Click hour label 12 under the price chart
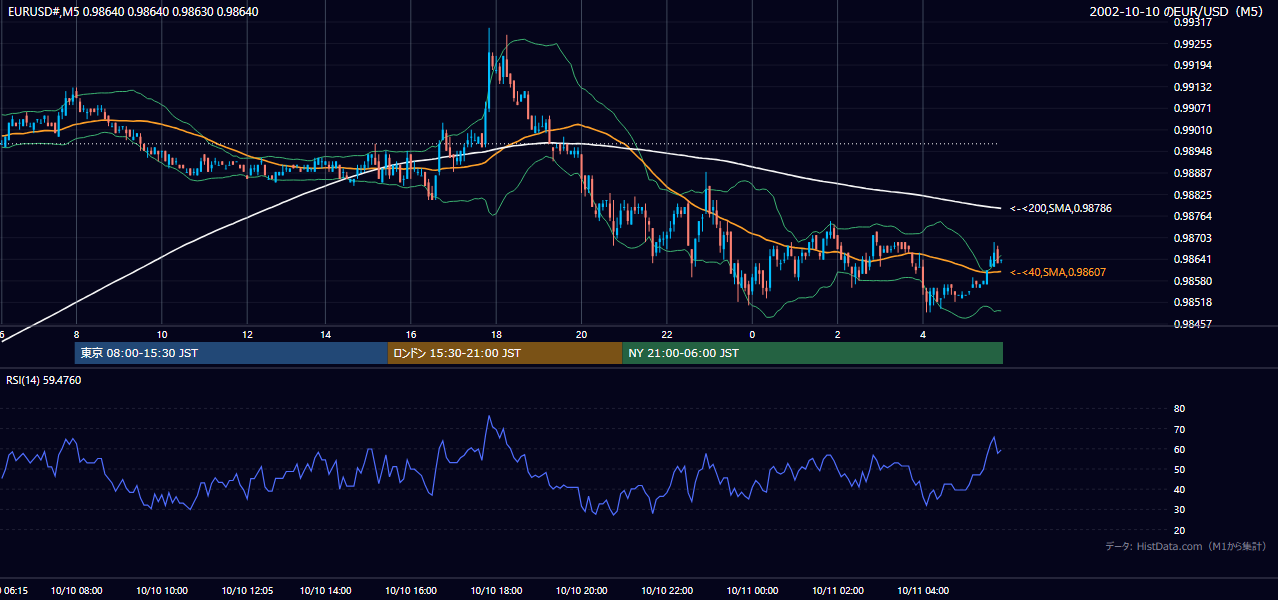This screenshot has width=1278, height=600. coord(247,335)
